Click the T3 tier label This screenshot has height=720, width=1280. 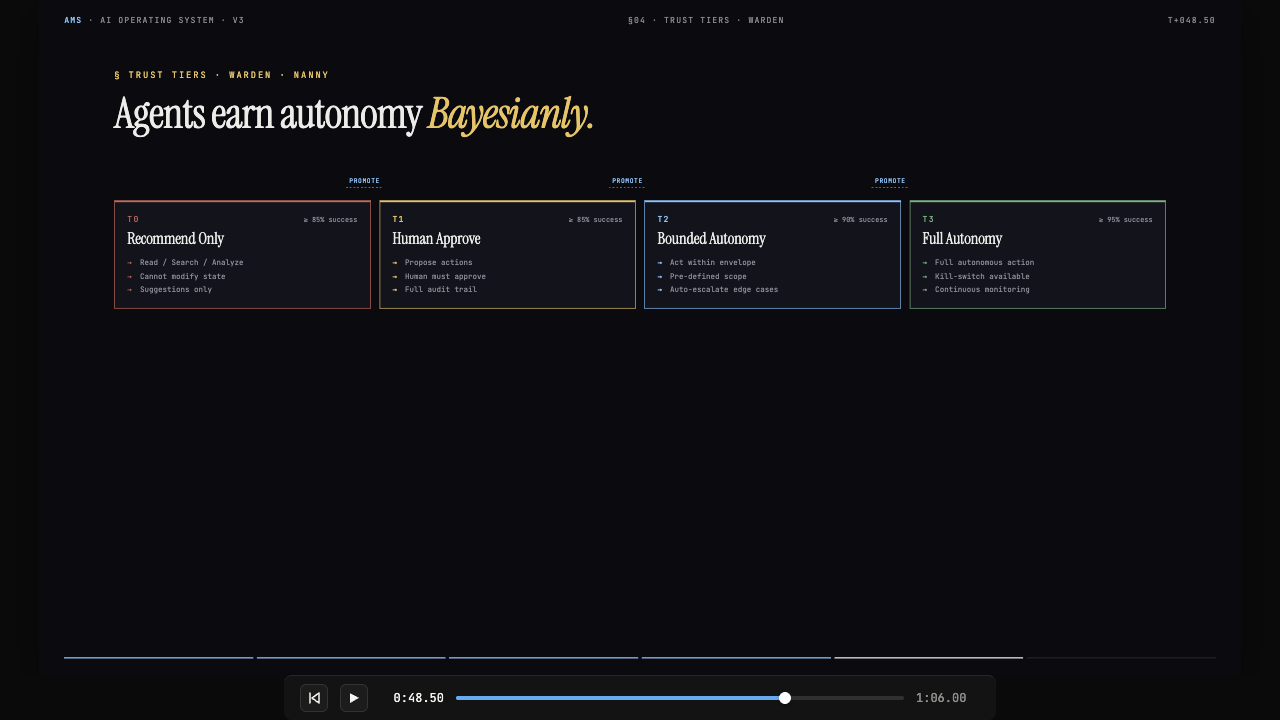(928, 219)
